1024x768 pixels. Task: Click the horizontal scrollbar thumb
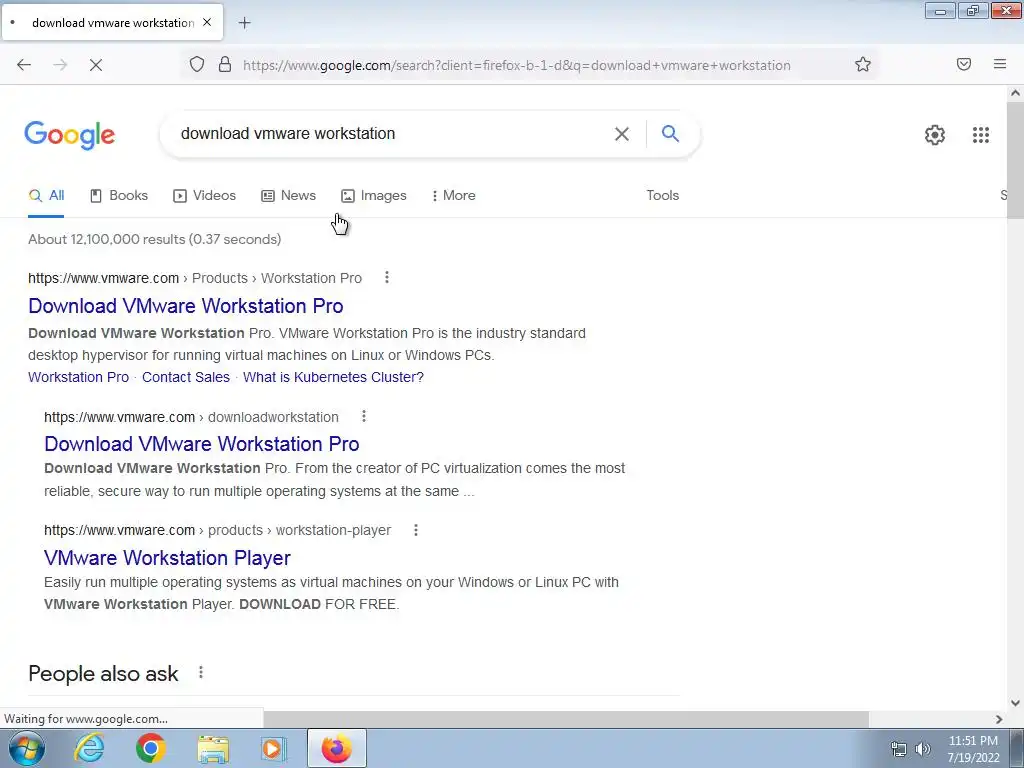[566, 719]
